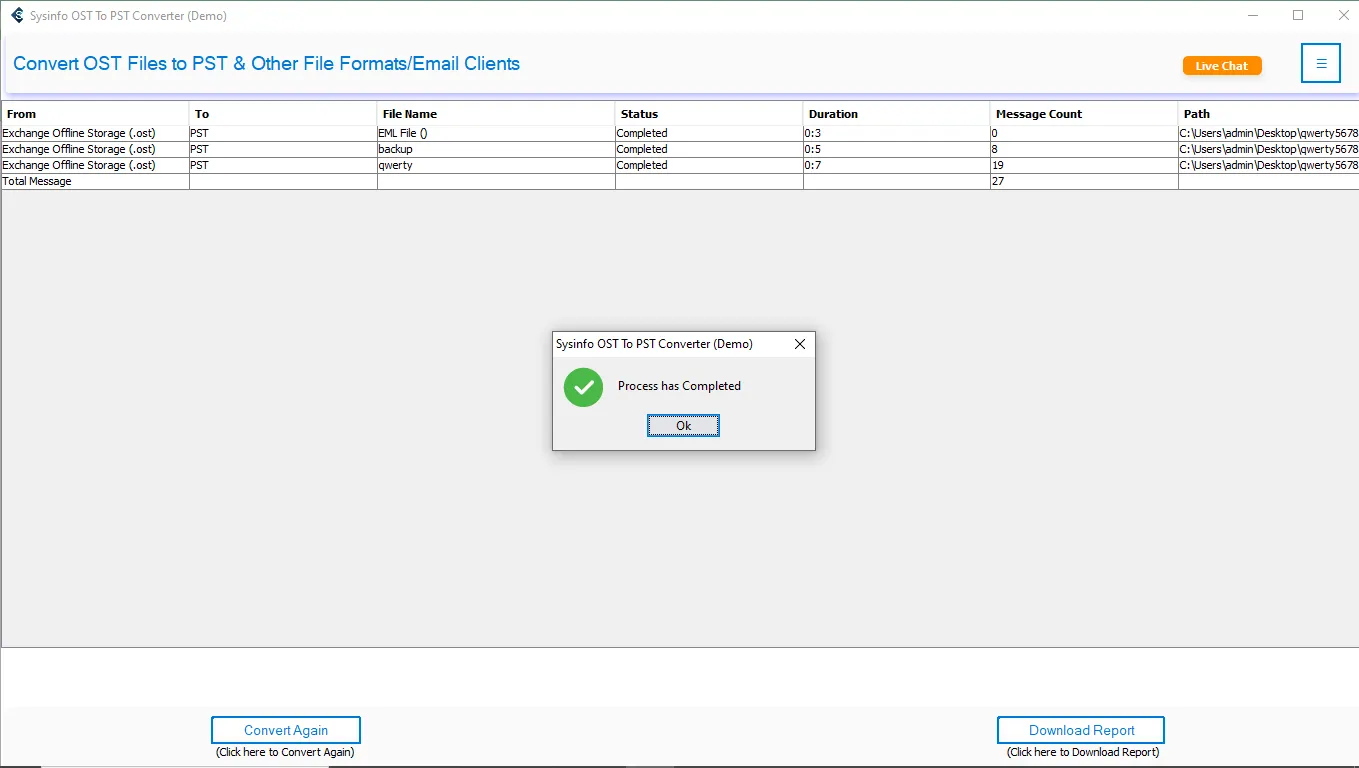Maximize the Sysinfo converter window
Screen dimensions: 1359x768
[x=1298, y=15]
